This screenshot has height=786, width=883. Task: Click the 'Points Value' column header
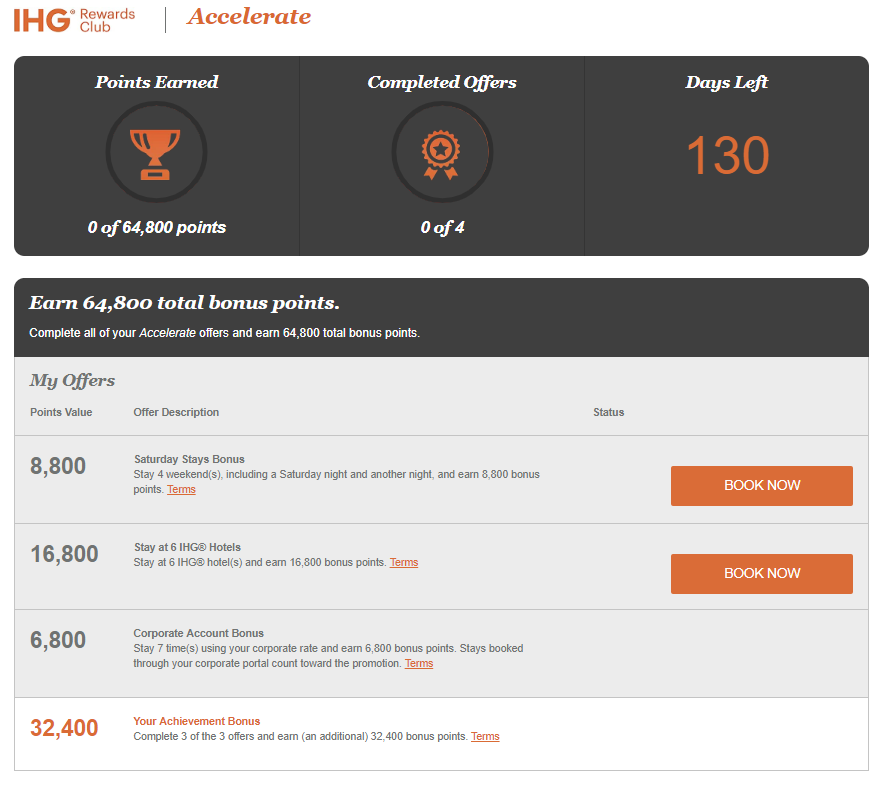[x=61, y=412]
